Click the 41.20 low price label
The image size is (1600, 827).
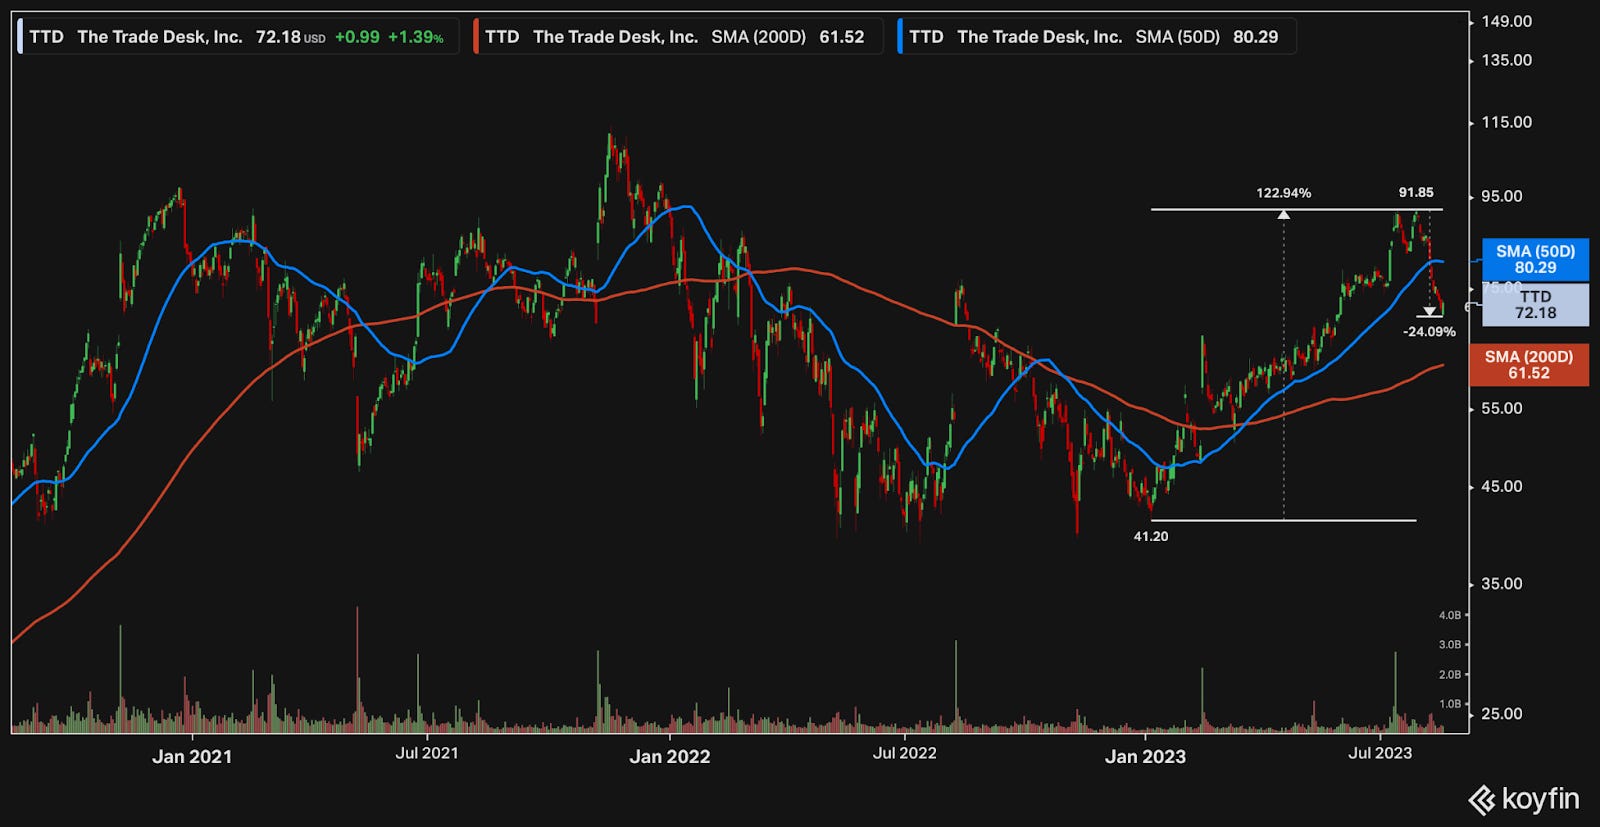click(1151, 537)
